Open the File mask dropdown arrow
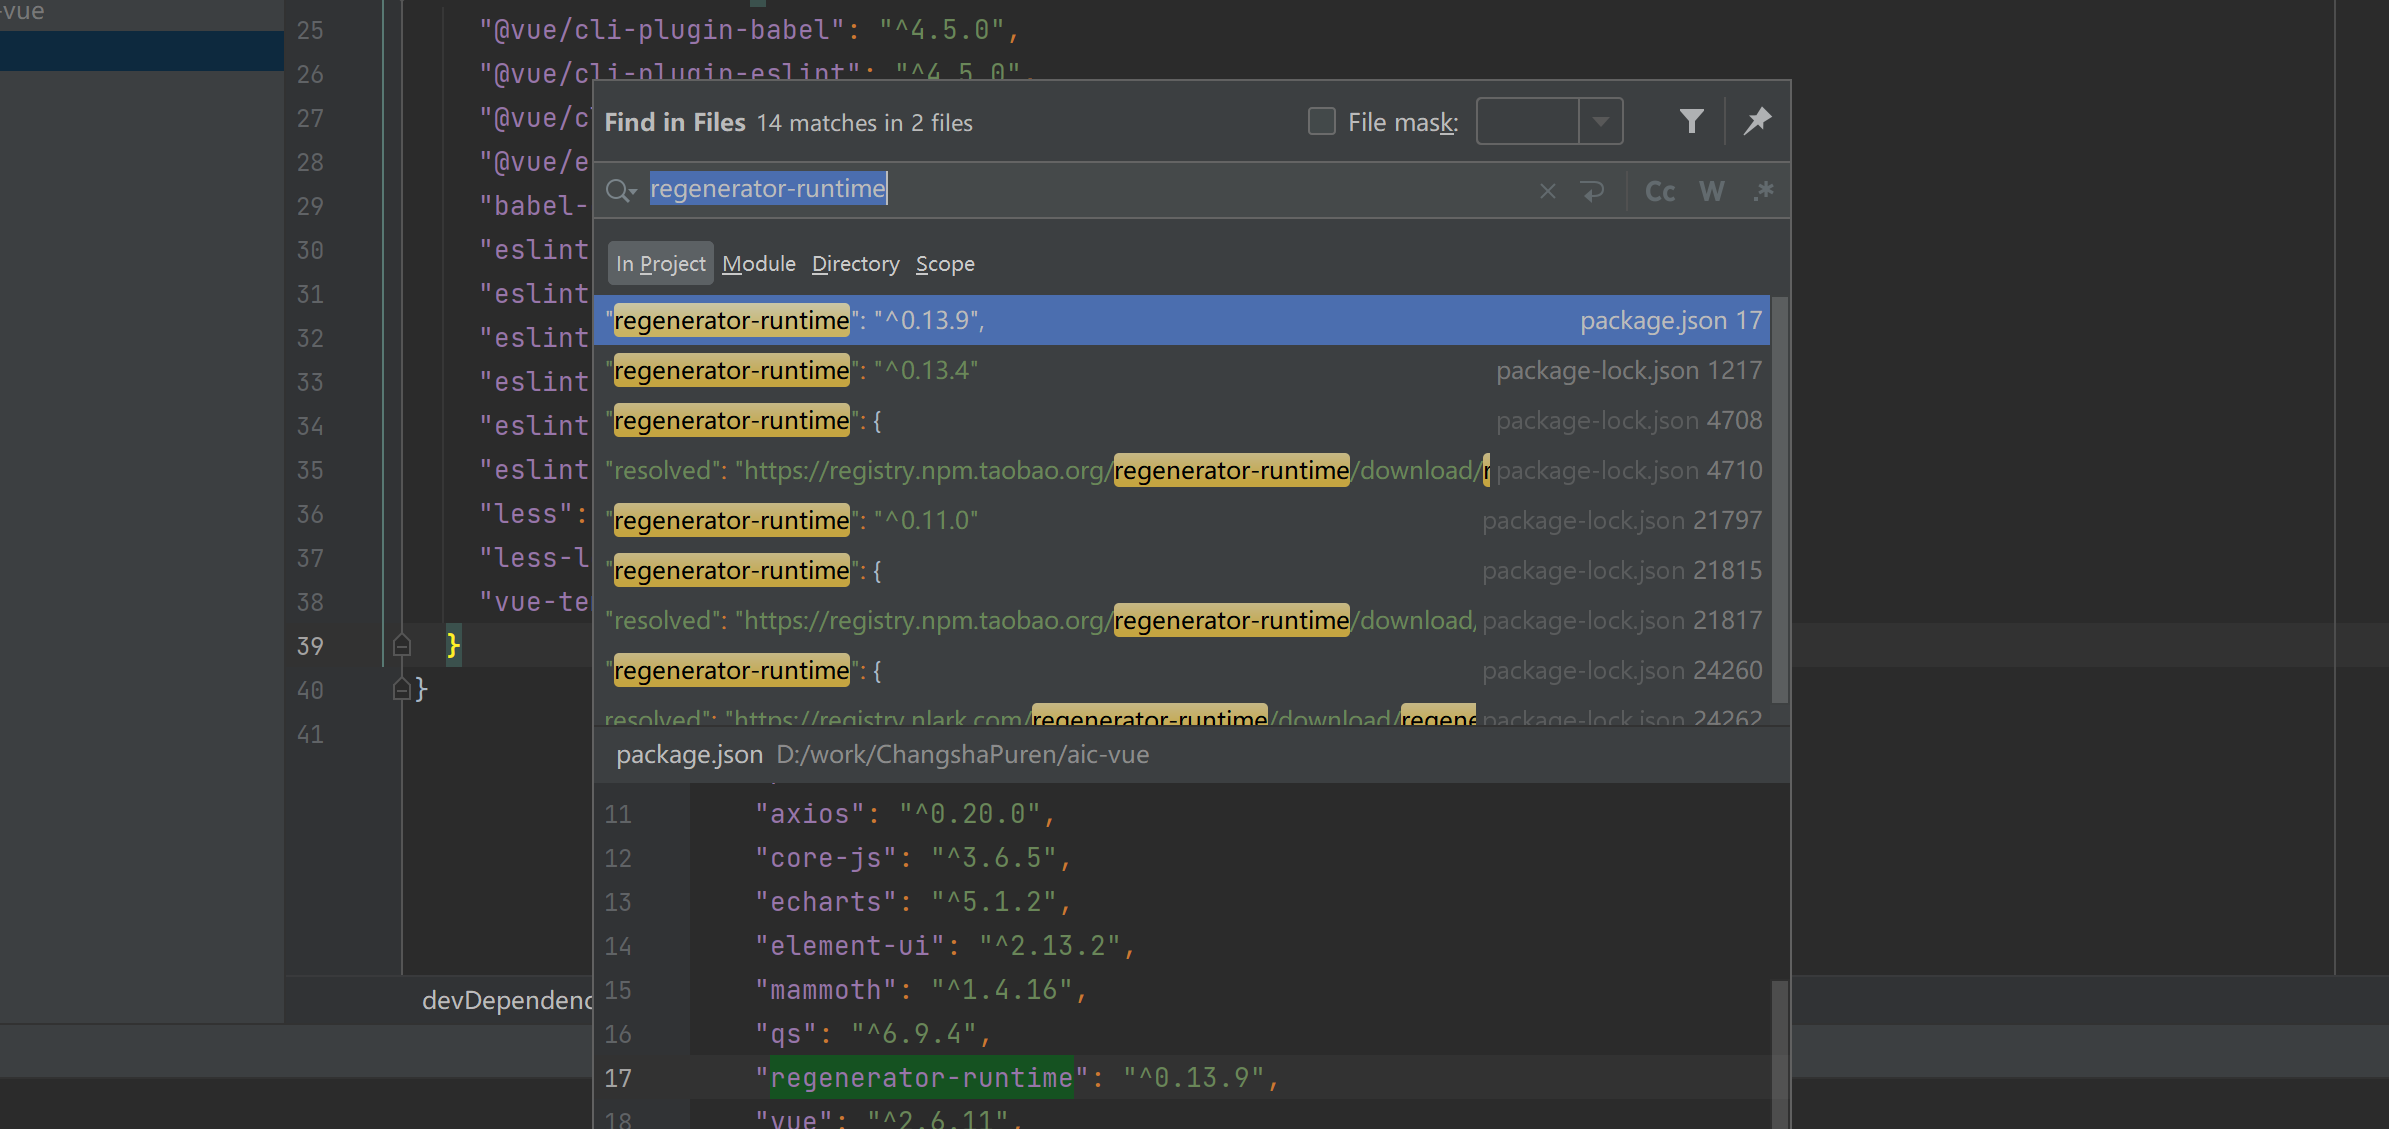 tap(1601, 122)
